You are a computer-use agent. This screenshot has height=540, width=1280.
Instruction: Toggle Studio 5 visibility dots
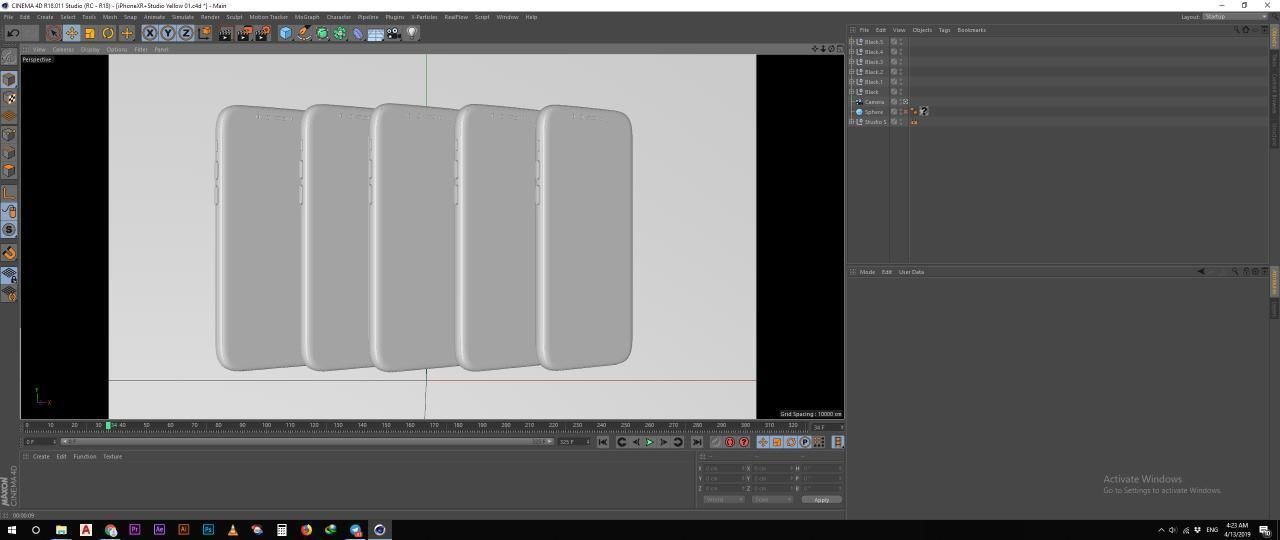tap(901, 122)
